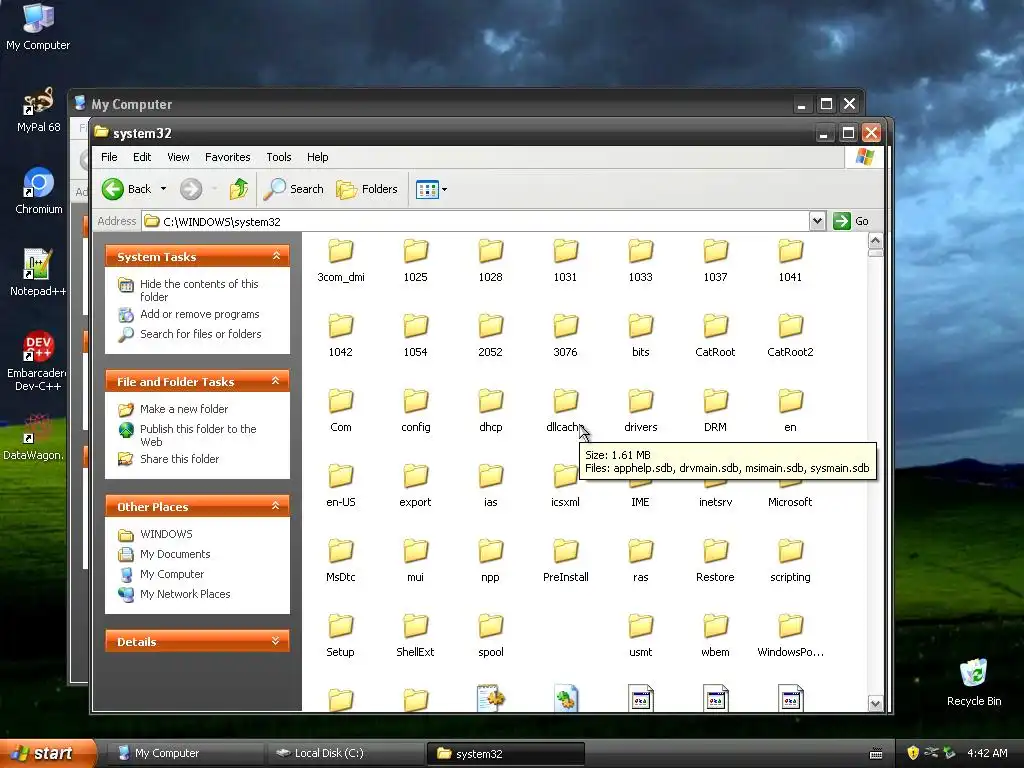The width and height of the screenshot is (1024, 768).
Task: Select the wbem folder
Action: pyautogui.click(x=715, y=636)
